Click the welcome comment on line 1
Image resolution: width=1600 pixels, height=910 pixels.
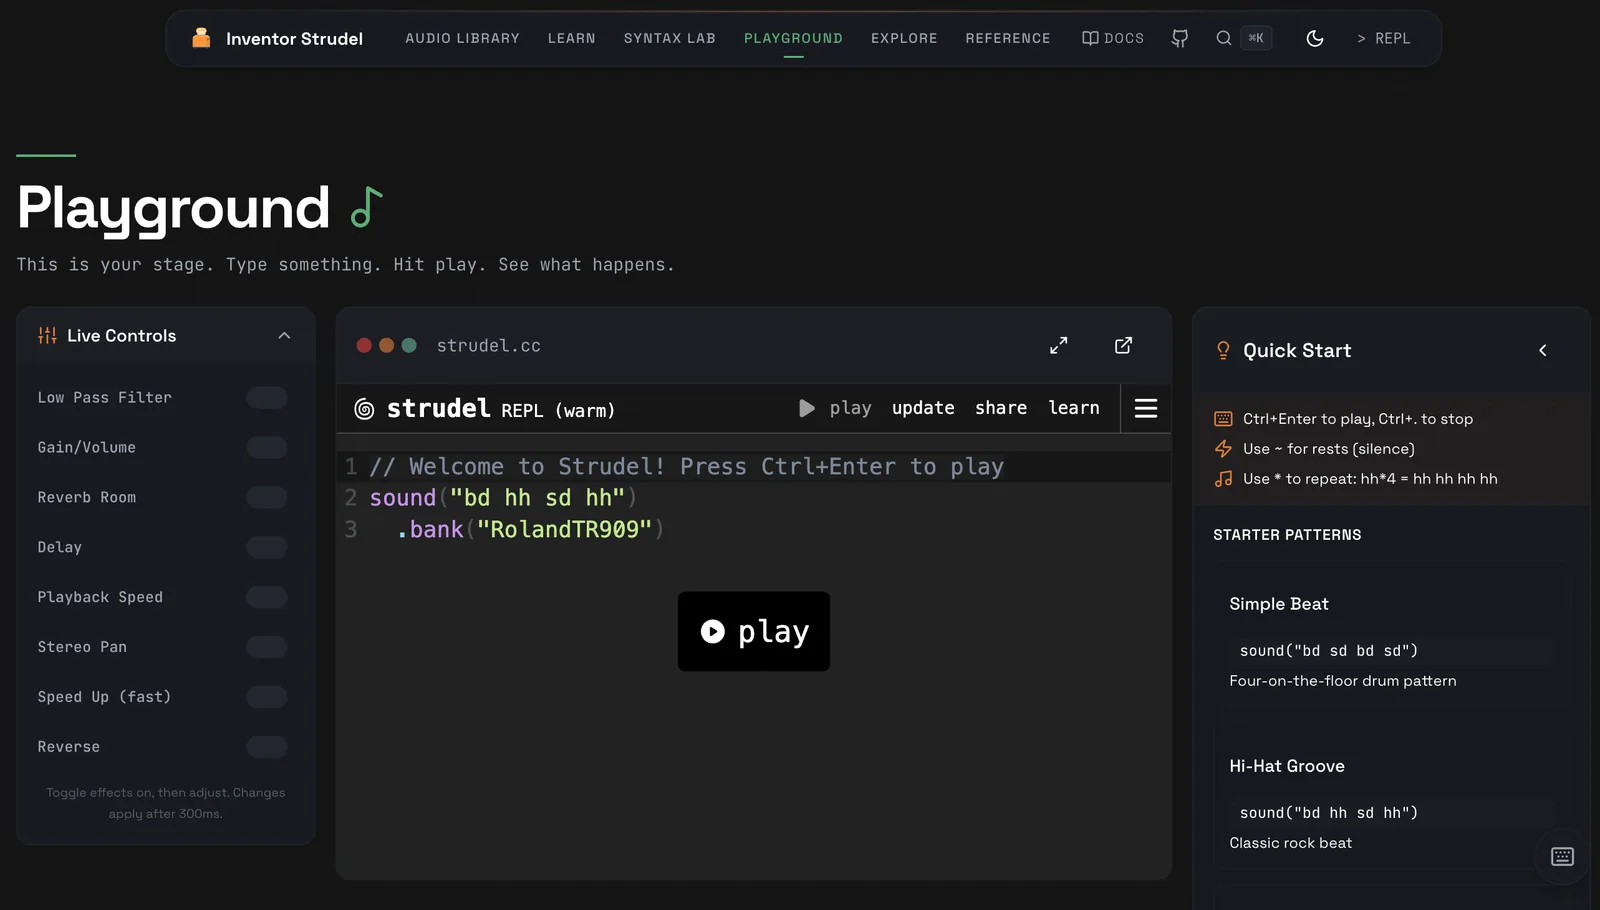pos(686,467)
